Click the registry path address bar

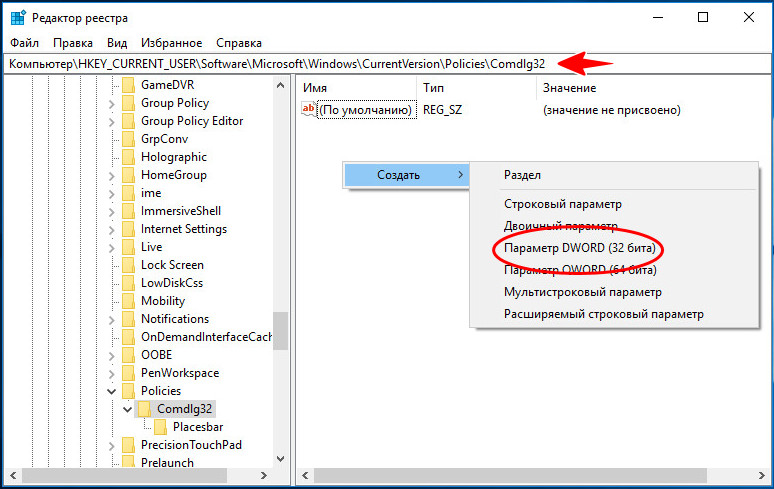pos(387,64)
